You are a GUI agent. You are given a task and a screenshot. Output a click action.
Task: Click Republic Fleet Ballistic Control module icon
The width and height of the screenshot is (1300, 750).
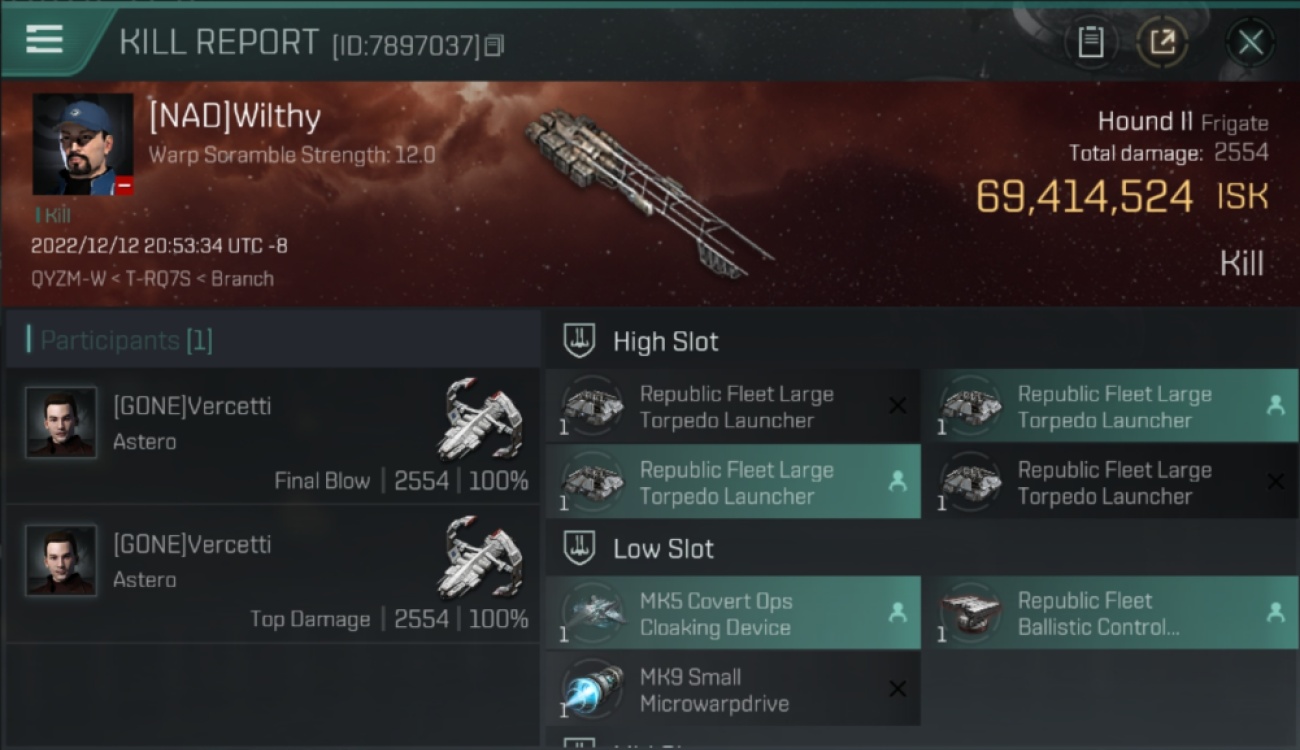click(970, 613)
